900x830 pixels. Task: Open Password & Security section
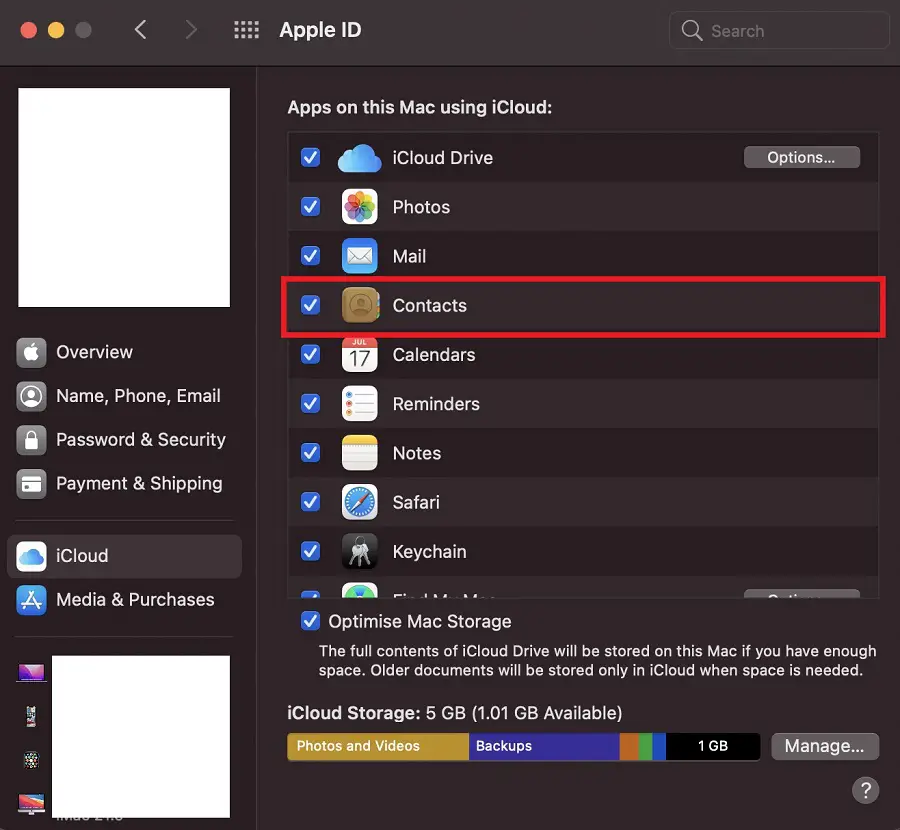pyautogui.click(x=124, y=440)
